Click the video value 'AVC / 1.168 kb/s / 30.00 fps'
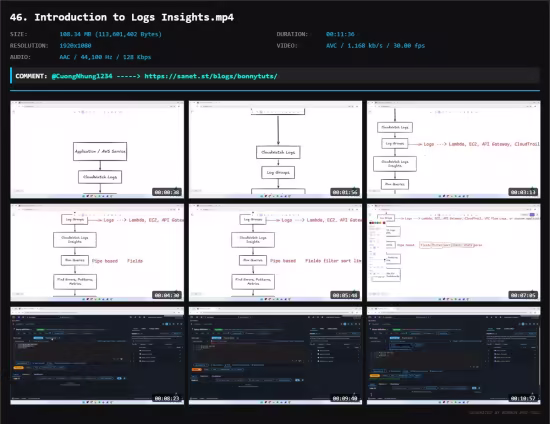 375,46
